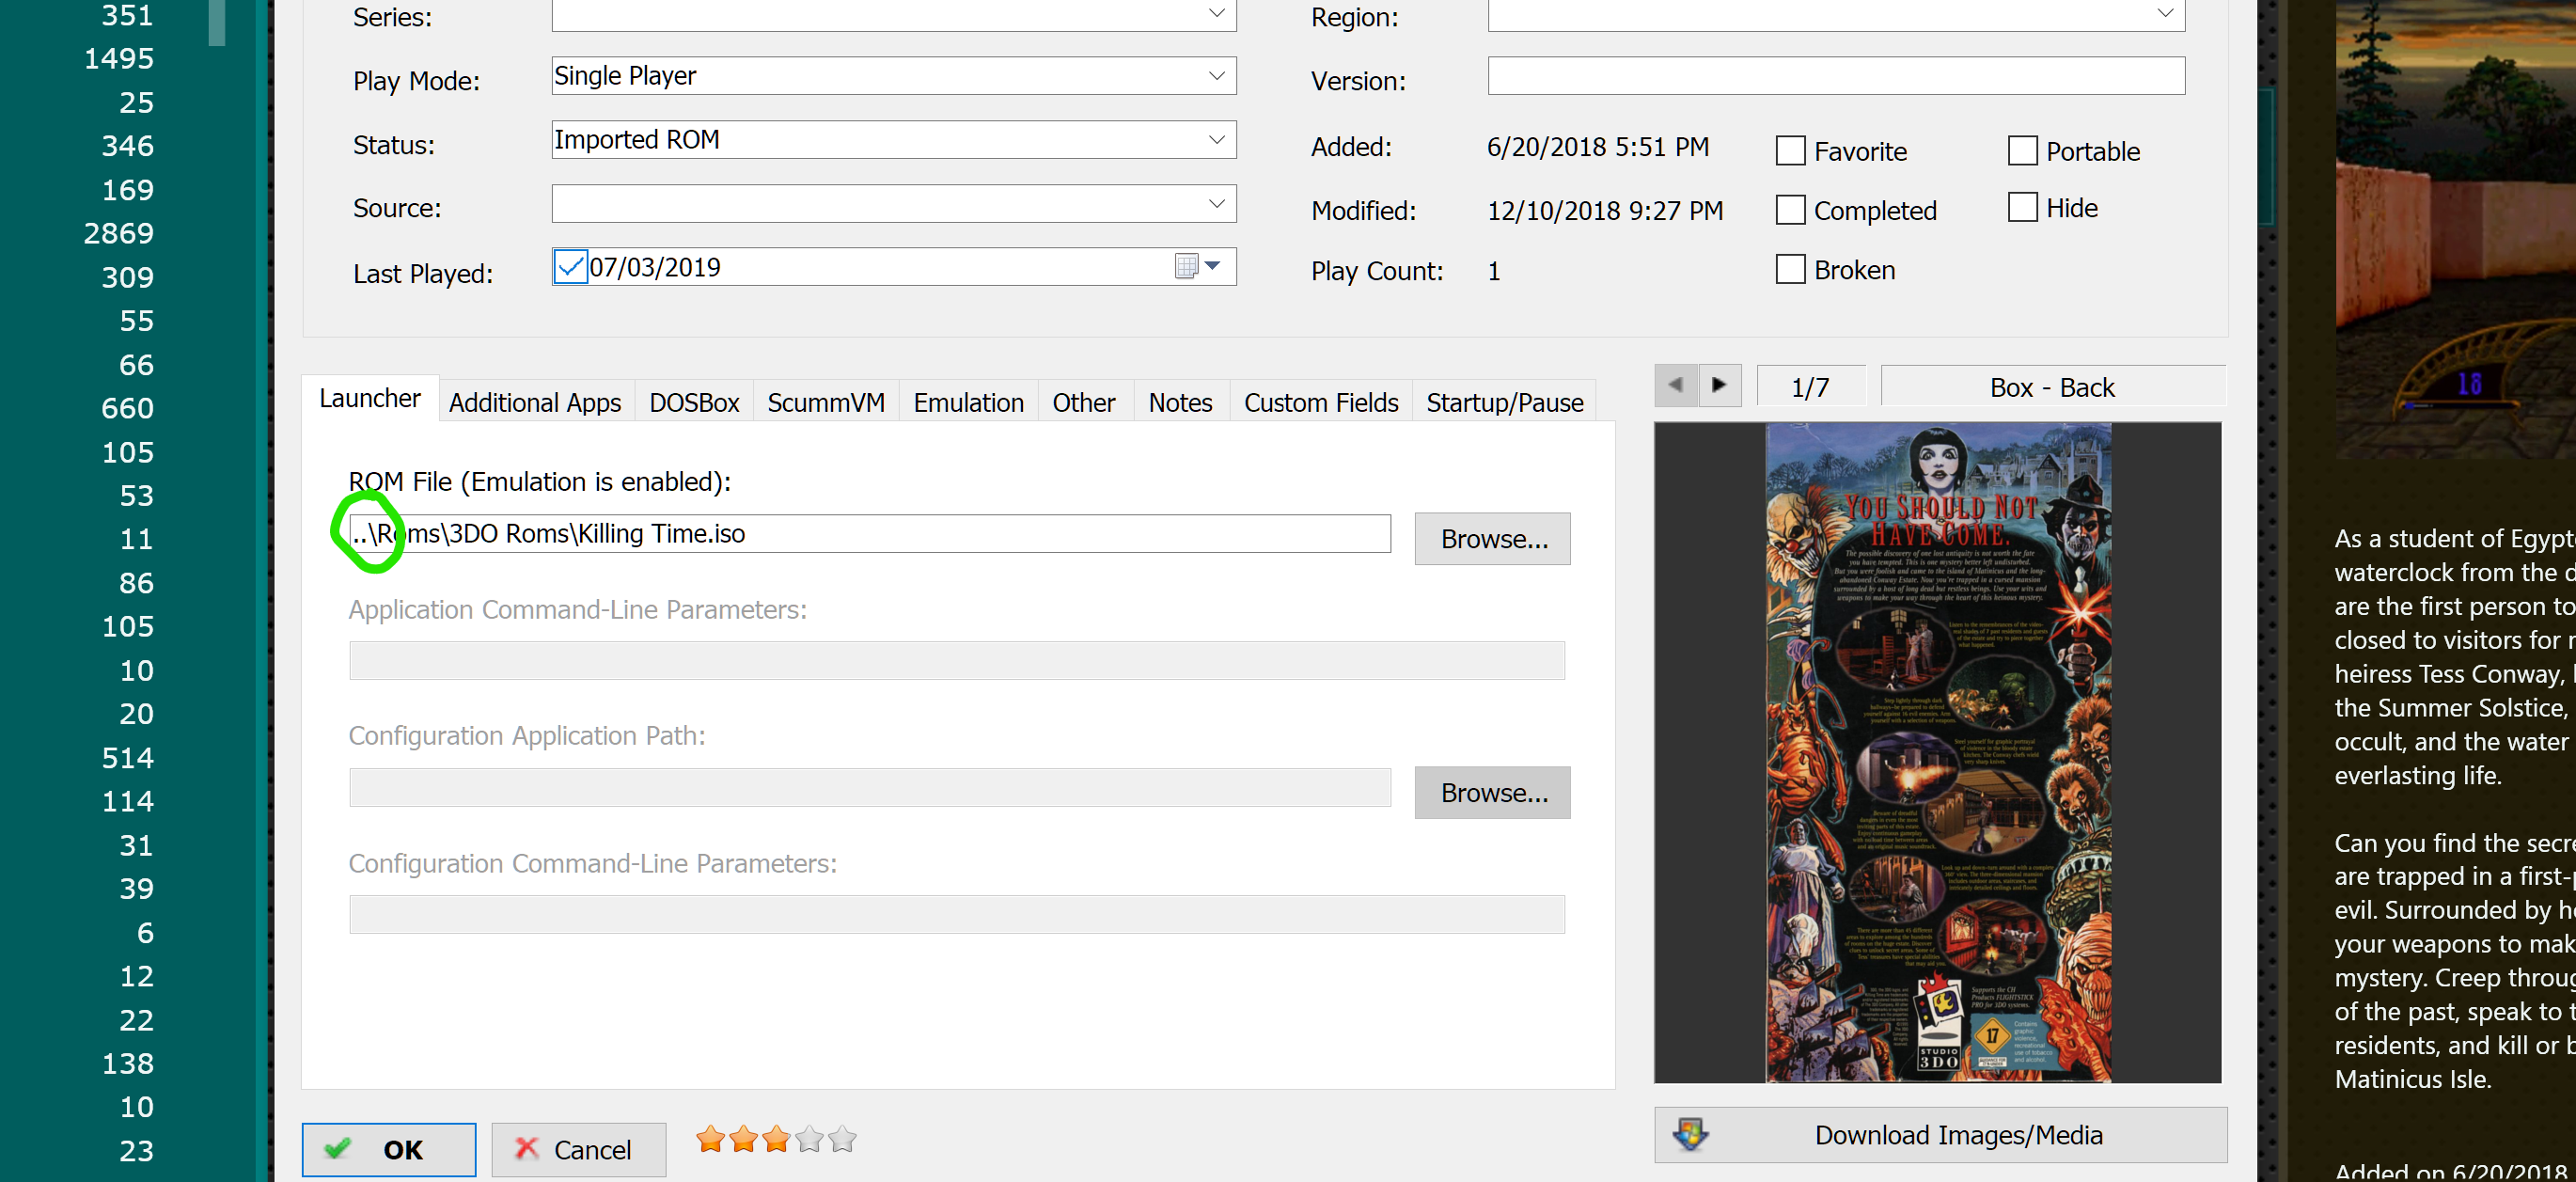Click the Box - Back image type label

pyautogui.click(x=2053, y=387)
